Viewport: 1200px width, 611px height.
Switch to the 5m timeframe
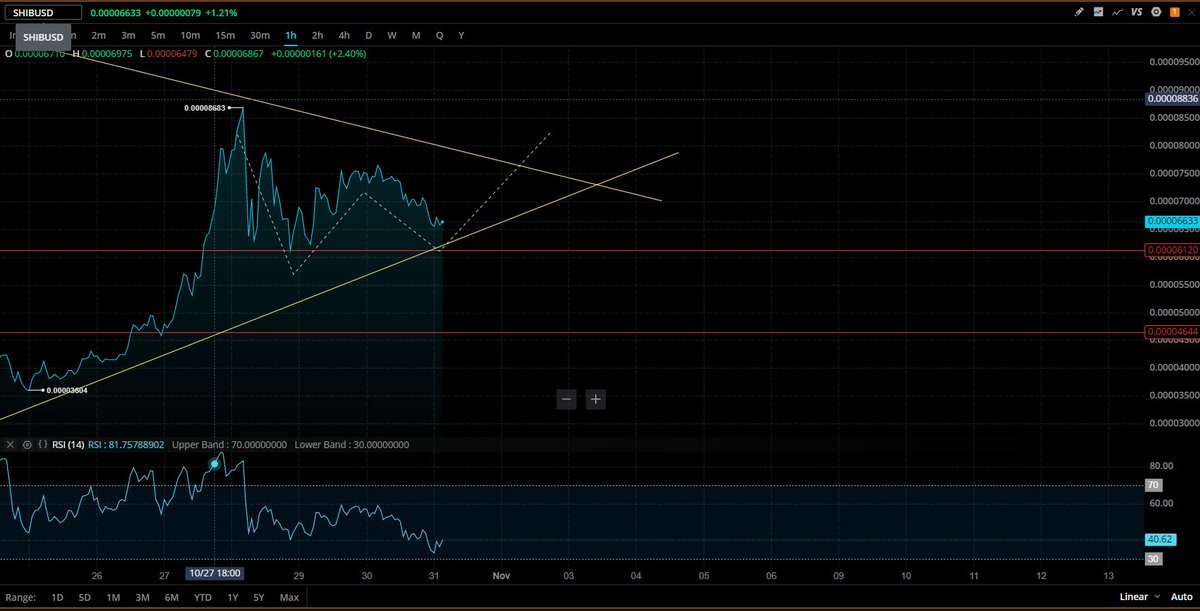(x=158, y=35)
